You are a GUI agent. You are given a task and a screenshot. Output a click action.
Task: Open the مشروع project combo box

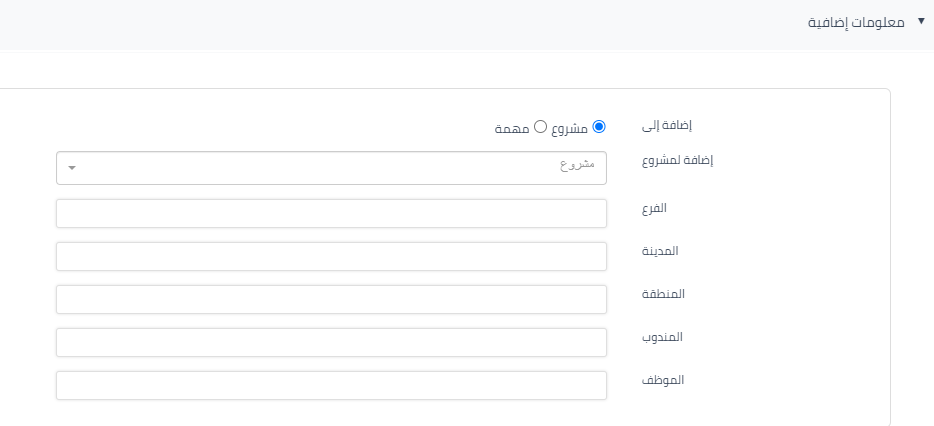332,168
